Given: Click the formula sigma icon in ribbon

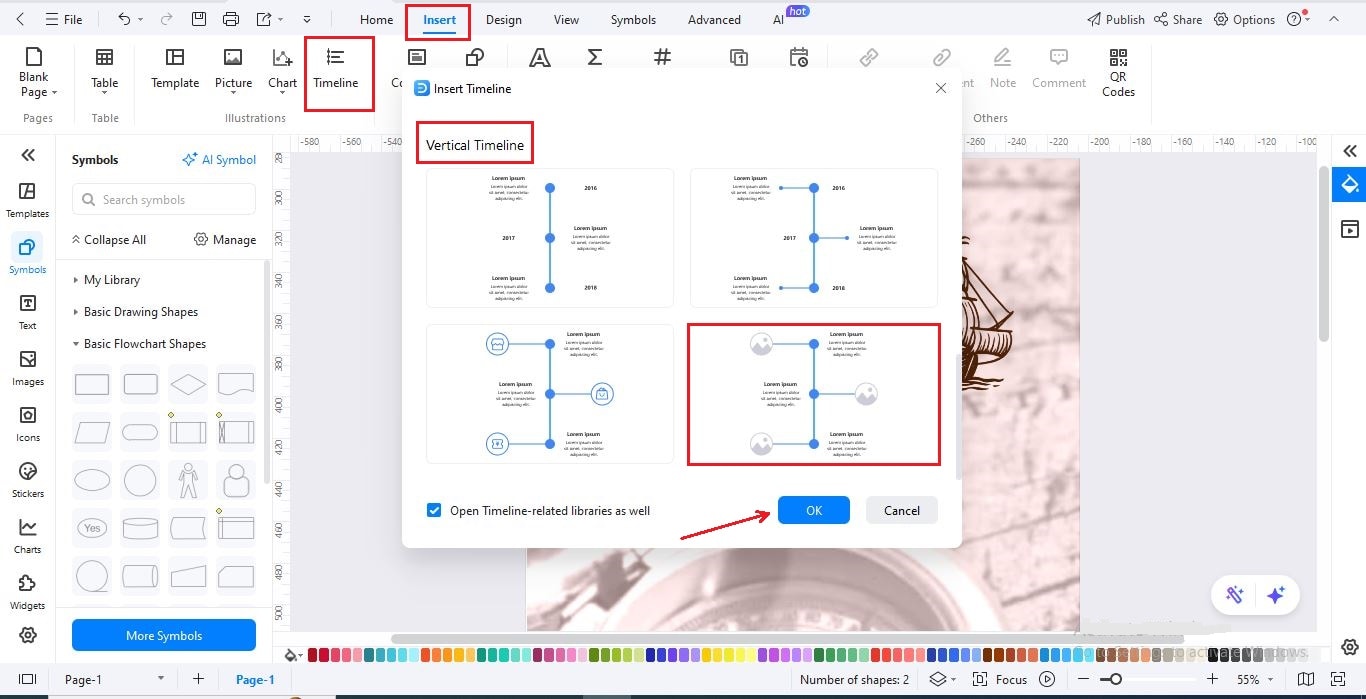Looking at the screenshot, I should click(x=595, y=58).
